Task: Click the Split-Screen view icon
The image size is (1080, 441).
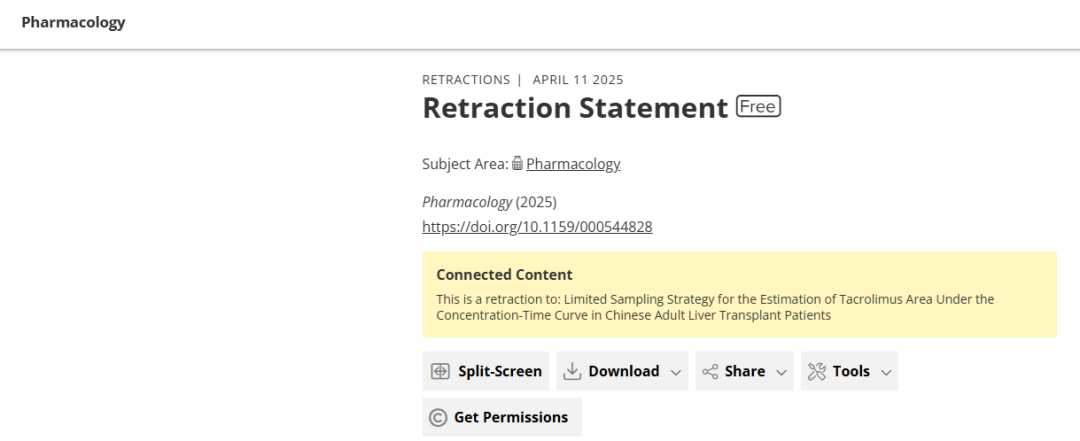Action: point(439,371)
